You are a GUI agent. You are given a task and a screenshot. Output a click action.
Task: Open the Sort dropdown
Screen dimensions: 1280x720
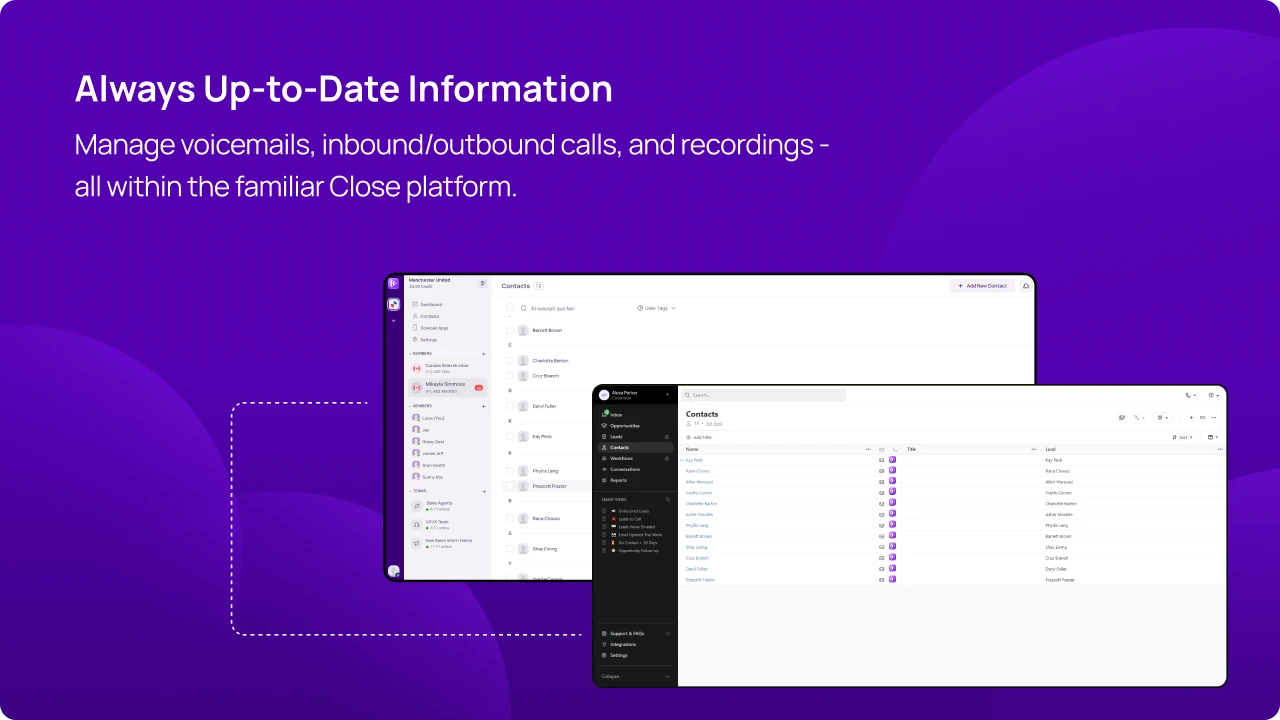pos(1182,437)
